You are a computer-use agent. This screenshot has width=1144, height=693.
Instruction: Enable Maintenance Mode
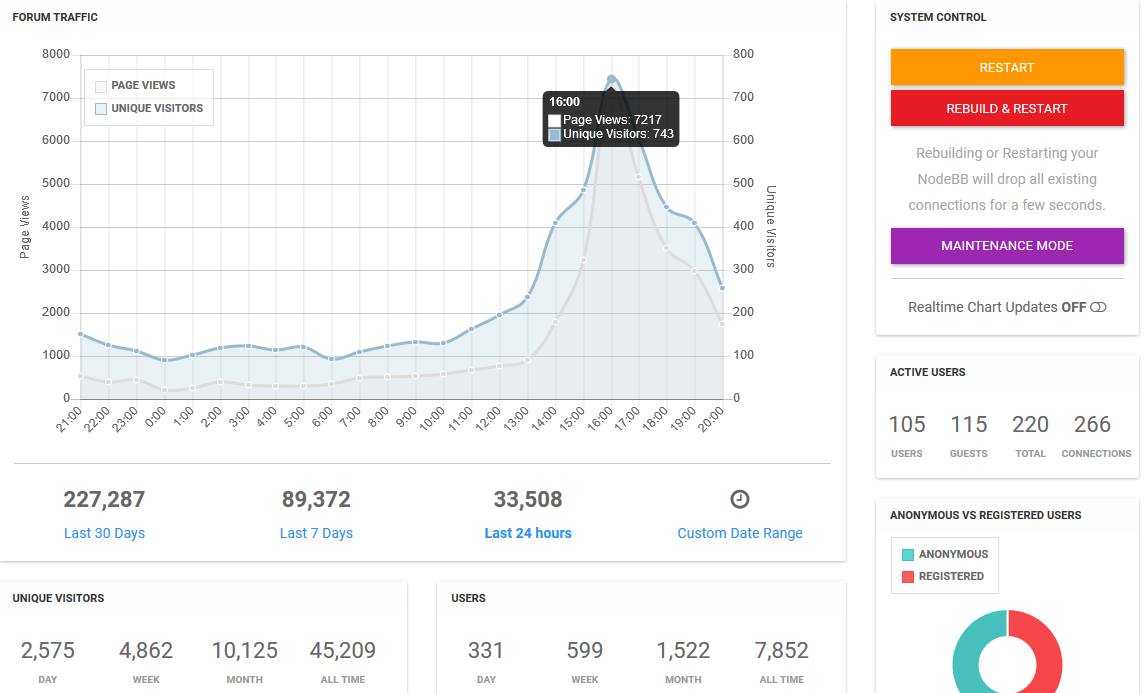point(1007,246)
